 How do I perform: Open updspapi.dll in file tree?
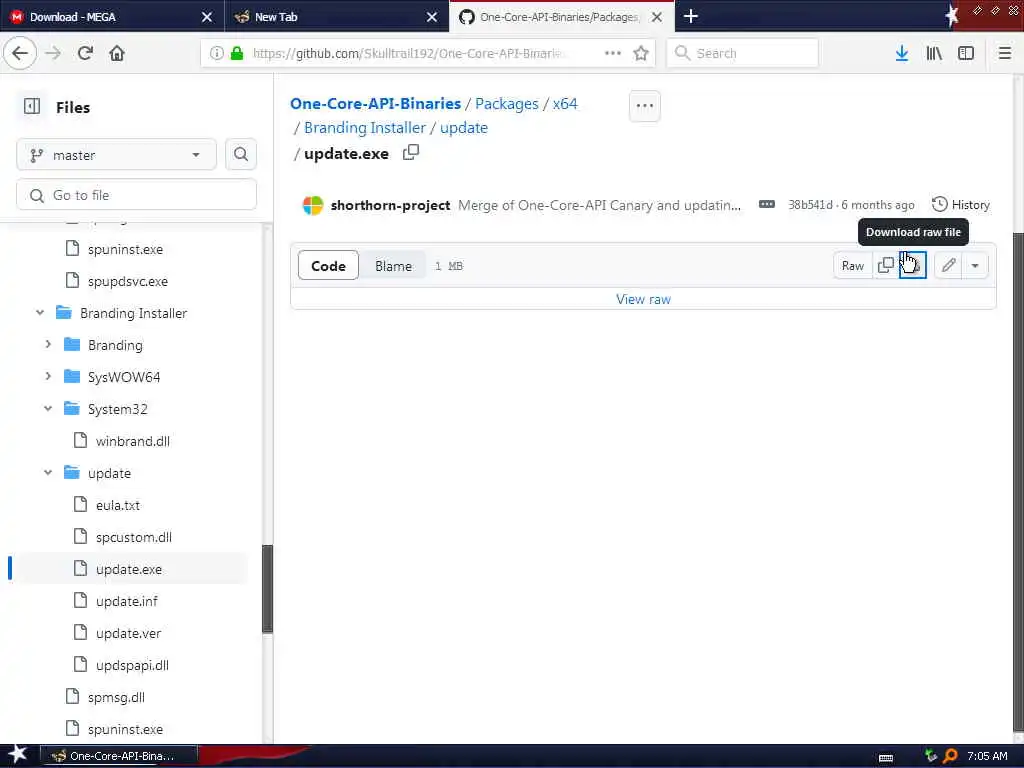(132, 665)
